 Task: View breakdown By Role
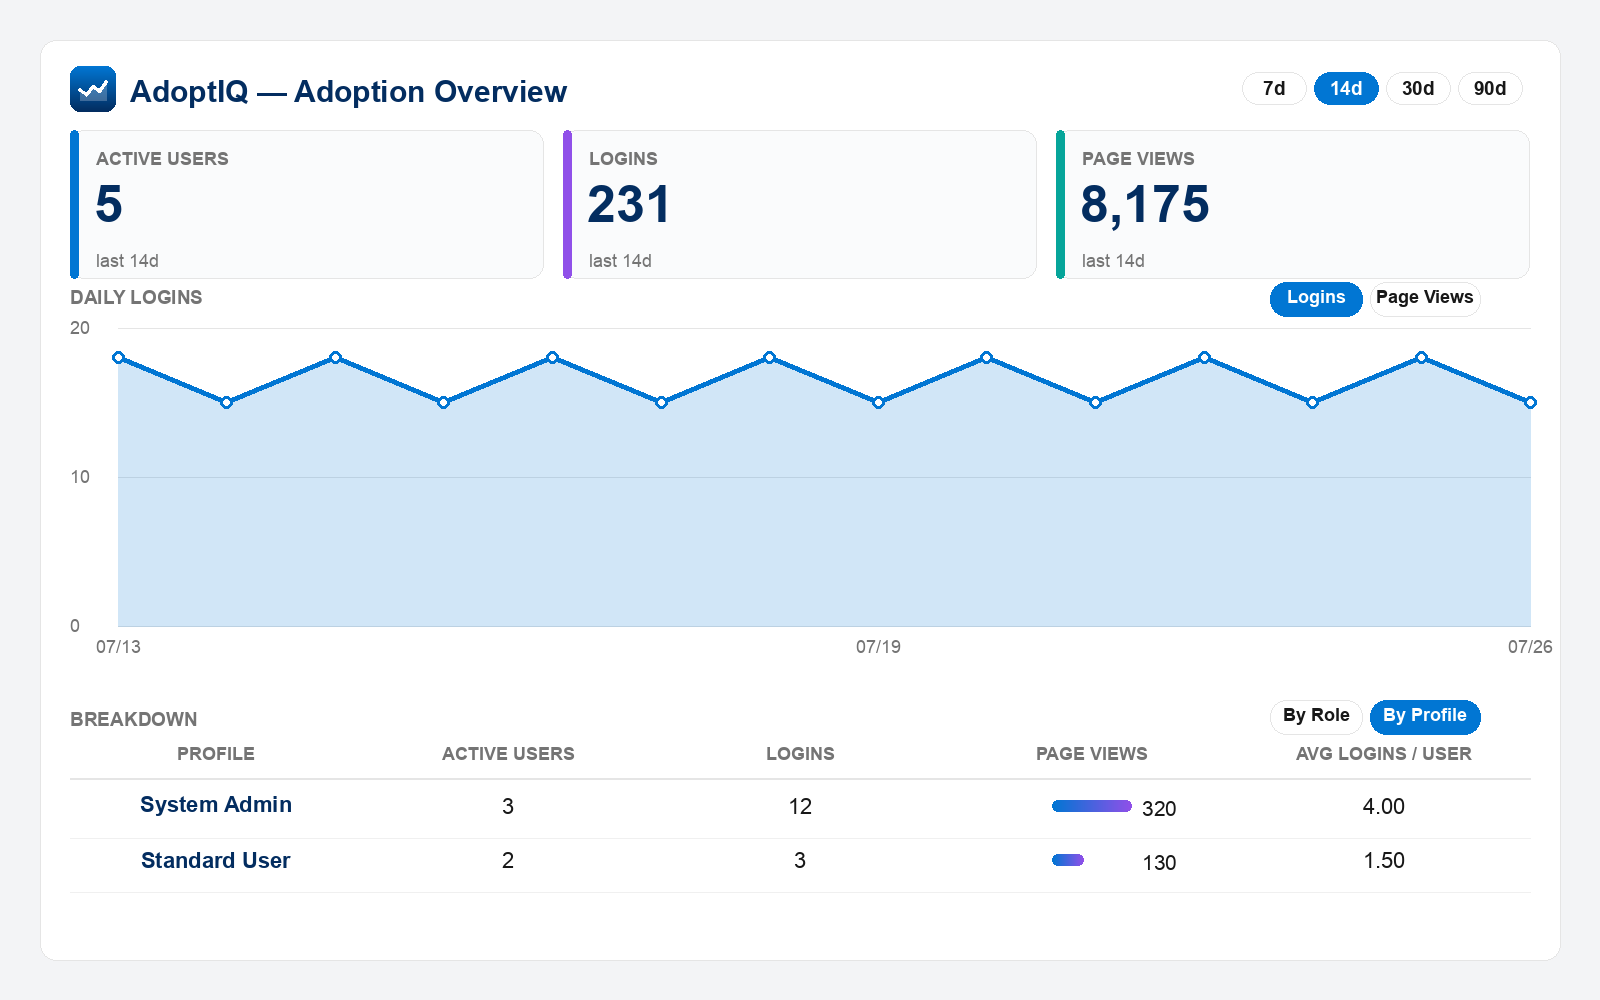(1316, 716)
